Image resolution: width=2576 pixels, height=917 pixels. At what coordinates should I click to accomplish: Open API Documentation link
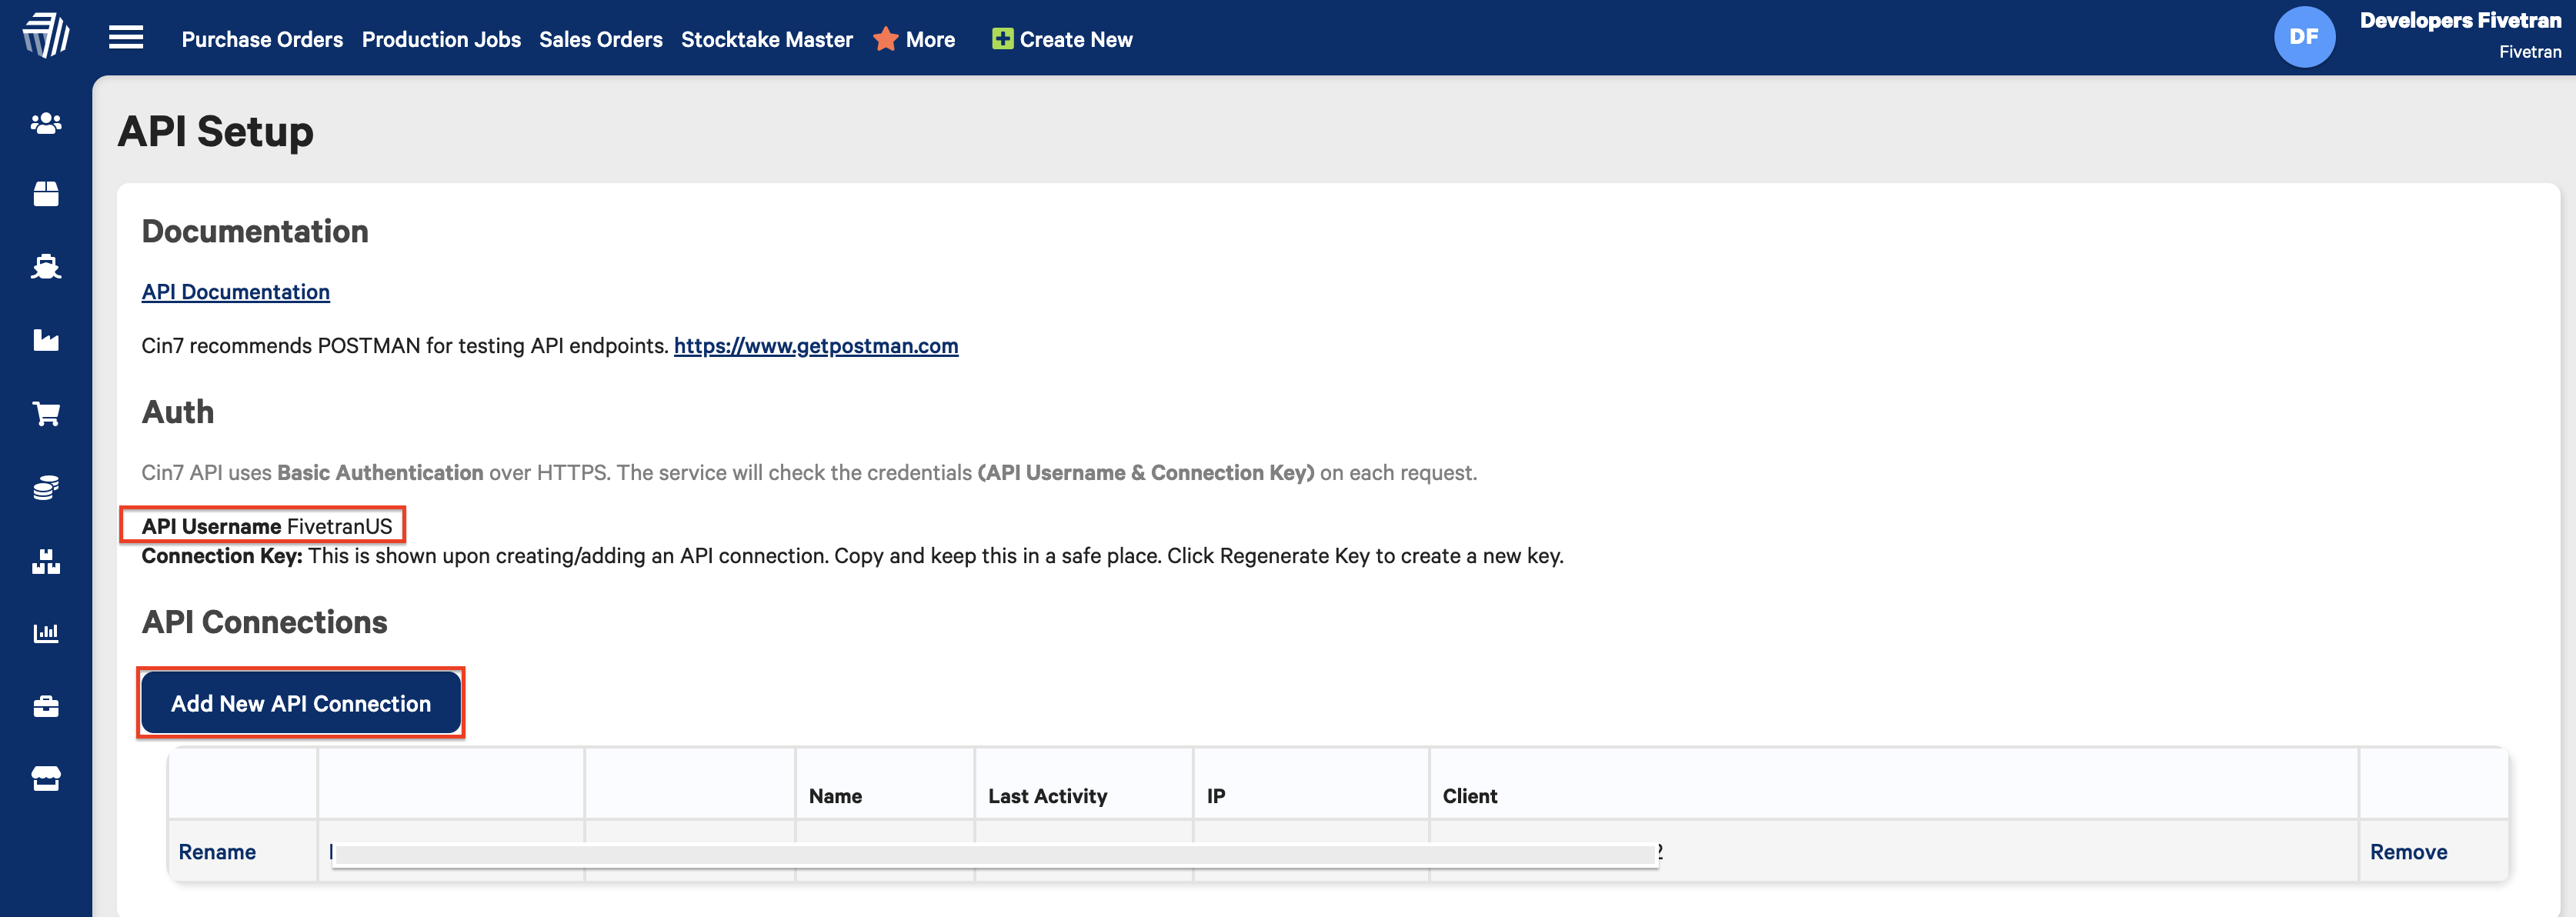coord(235,292)
